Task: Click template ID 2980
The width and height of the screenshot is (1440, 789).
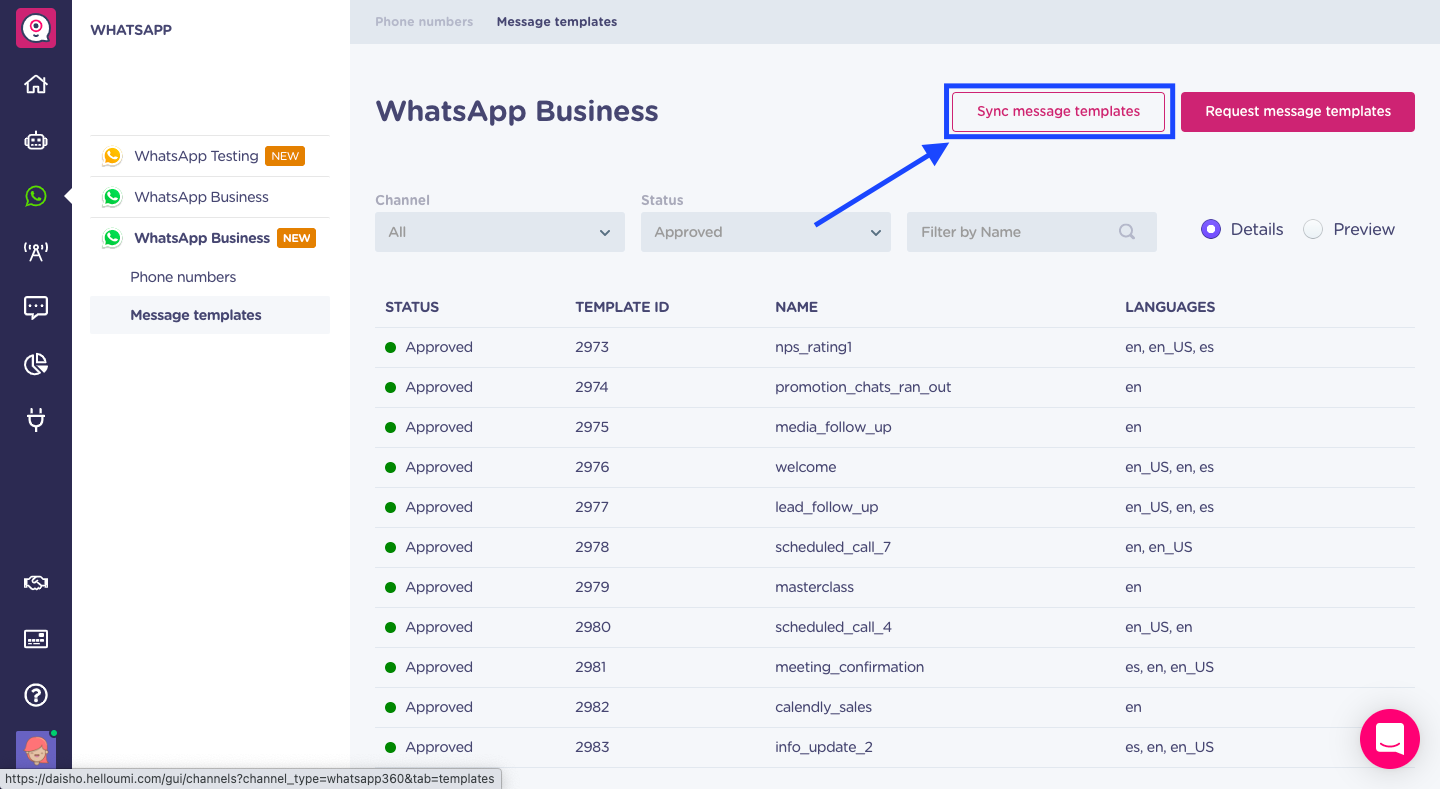Action: pos(593,627)
